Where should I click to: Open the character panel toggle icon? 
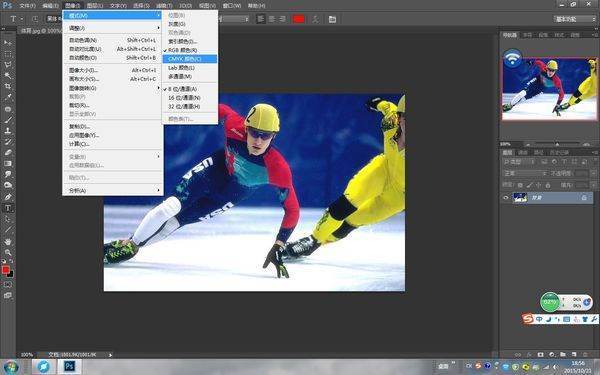pos(332,19)
